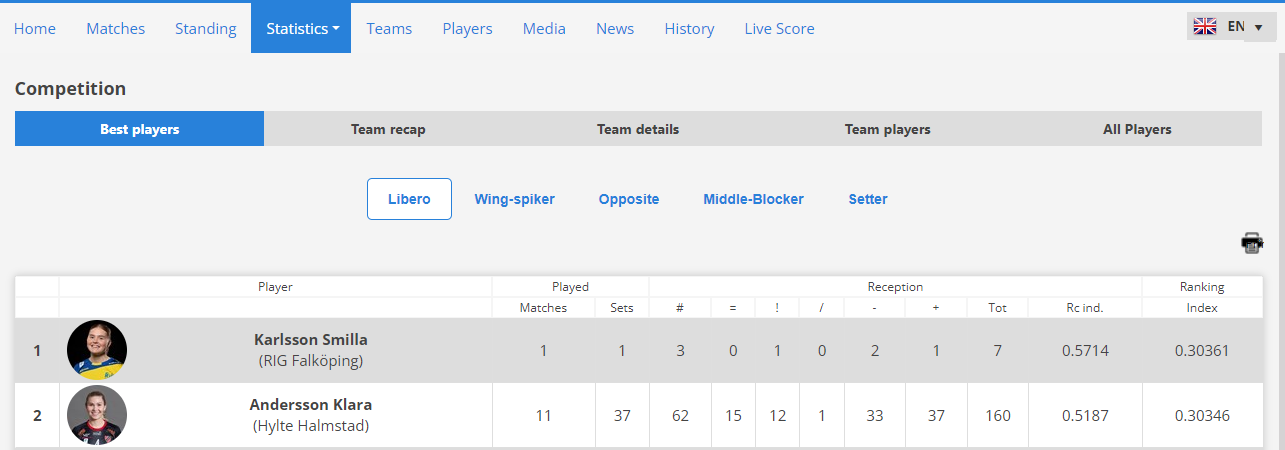1285x450 pixels.
Task: Open Karlsson Smilla's player photo
Action: 97,351
